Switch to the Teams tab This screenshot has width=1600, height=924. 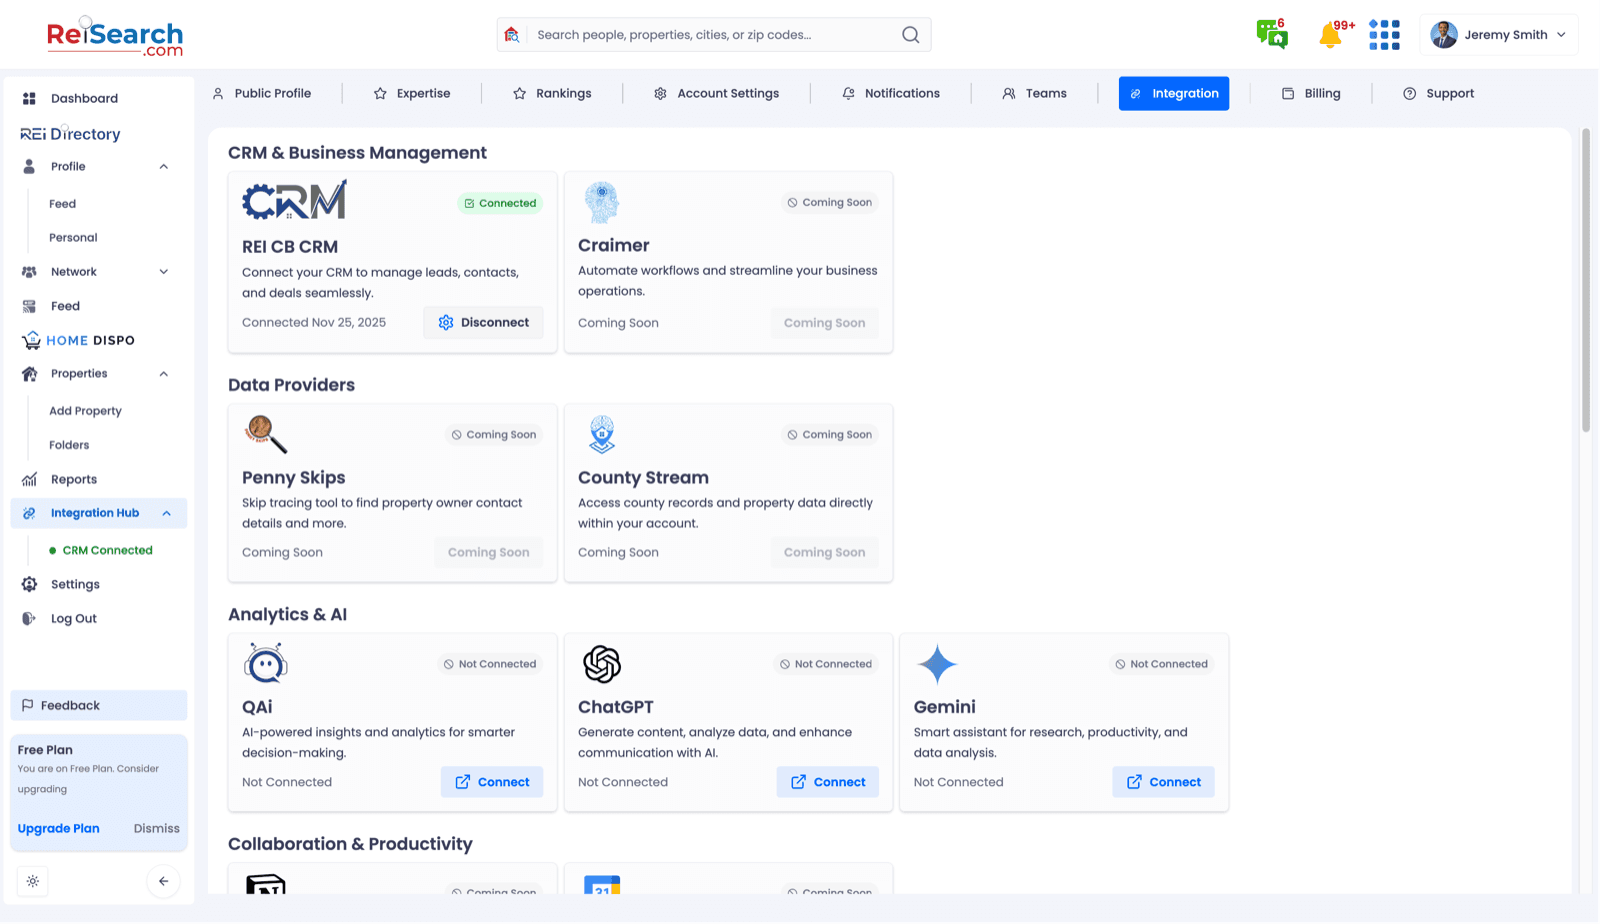[x=1034, y=93]
